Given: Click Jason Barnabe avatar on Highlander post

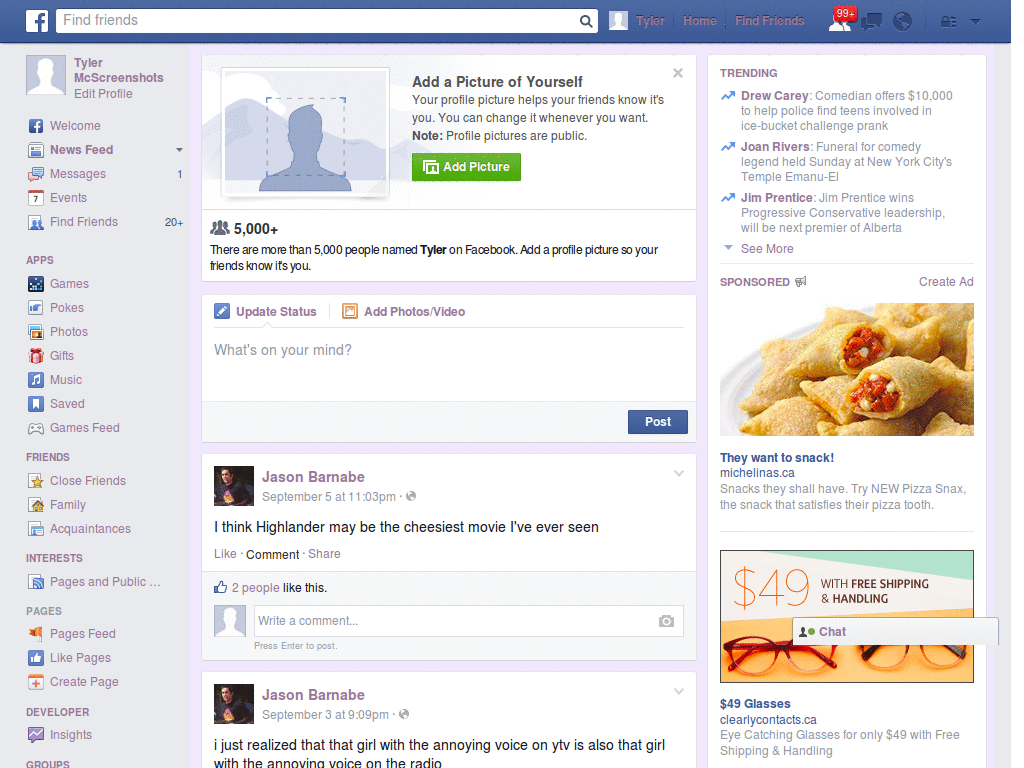Looking at the screenshot, I should (x=234, y=486).
